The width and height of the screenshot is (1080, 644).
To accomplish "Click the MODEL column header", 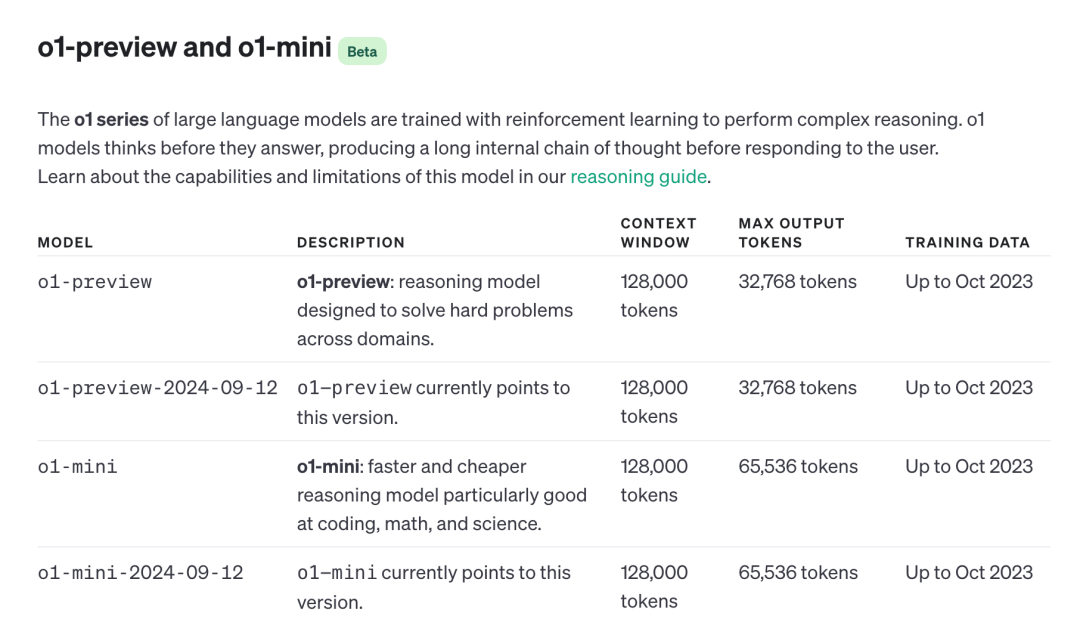I will click(65, 242).
